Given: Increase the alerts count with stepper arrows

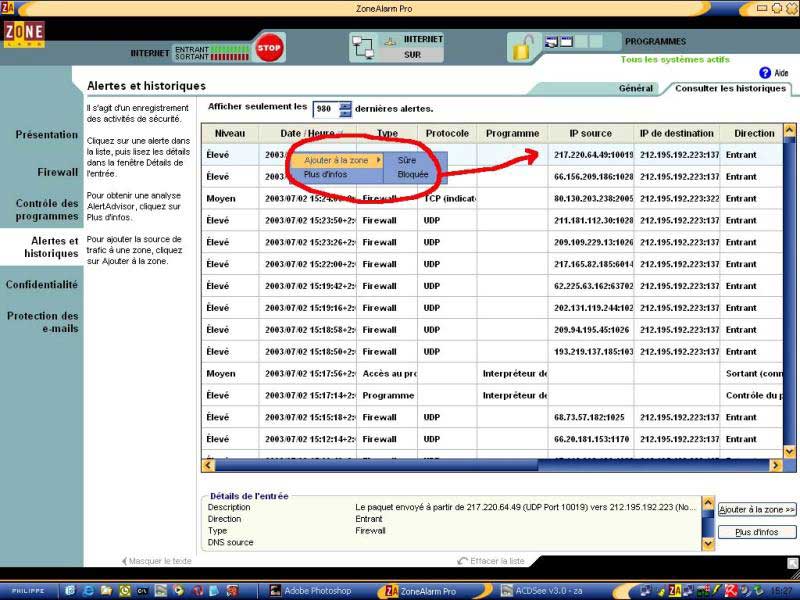Looking at the screenshot, I should [x=346, y=105].
